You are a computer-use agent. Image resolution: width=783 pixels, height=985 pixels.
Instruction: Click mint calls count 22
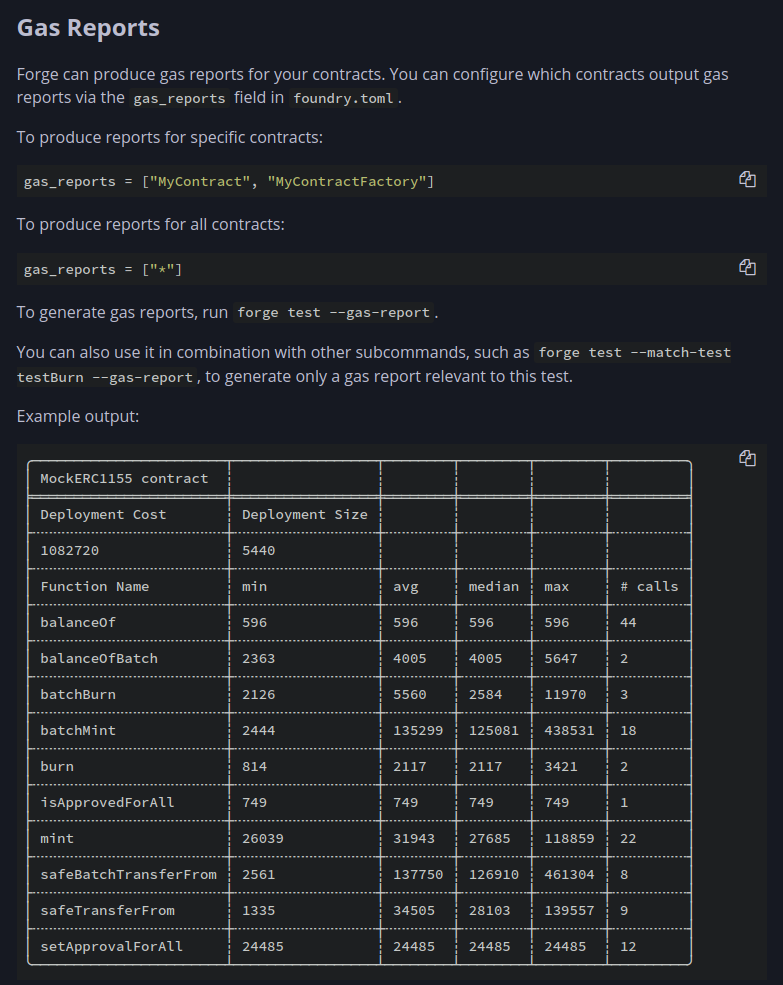(x=628, y=839)
